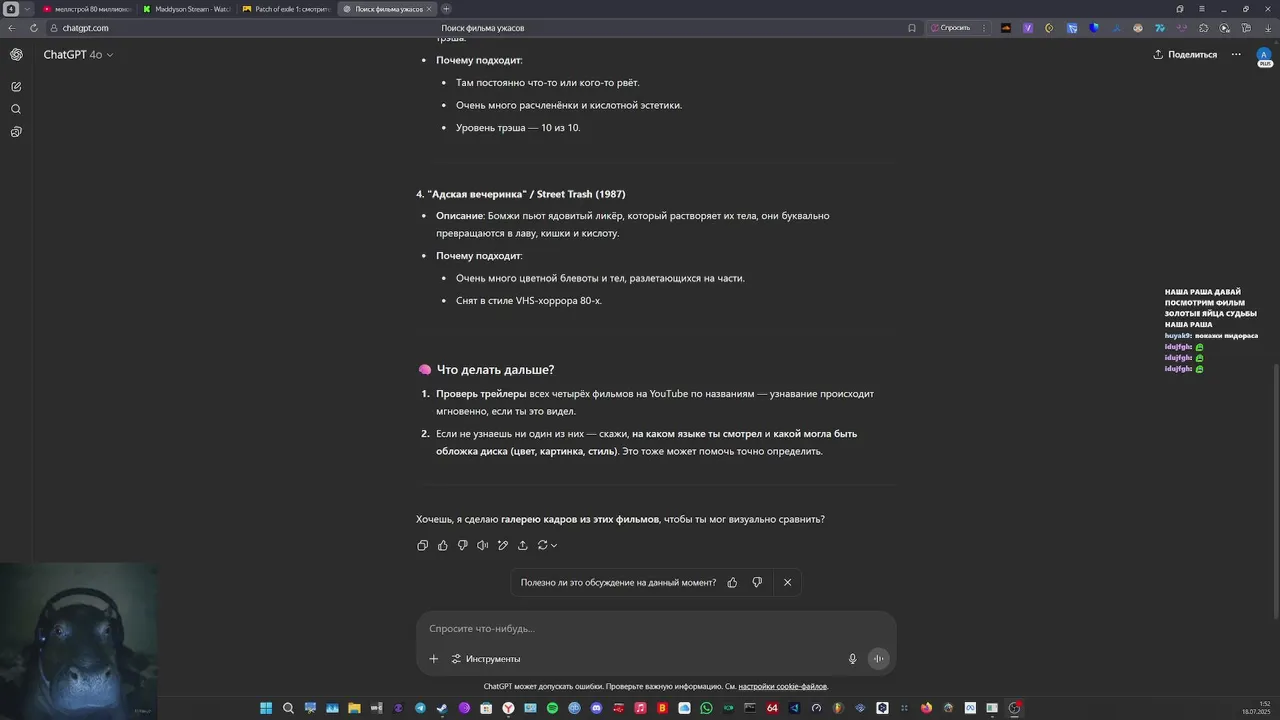Click 'Уровень трэша — 10 из 10.' line
1280x720 pixels.
518,128
